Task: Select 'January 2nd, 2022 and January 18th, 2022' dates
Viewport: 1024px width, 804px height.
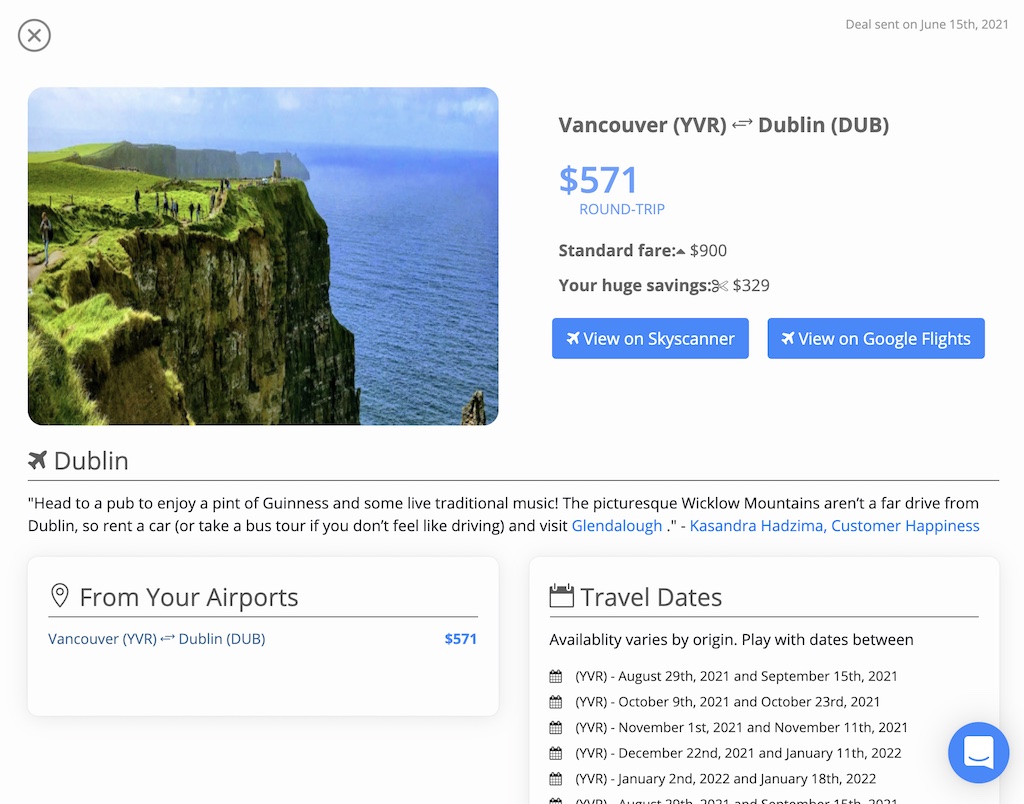Action: click(747, 779)
